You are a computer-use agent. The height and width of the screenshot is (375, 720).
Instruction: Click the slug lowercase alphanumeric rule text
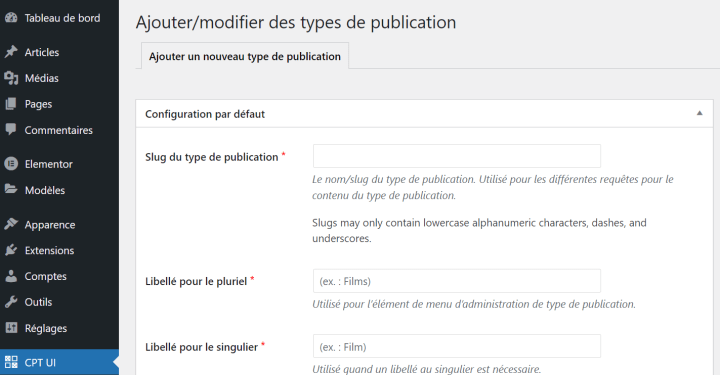tap(479, 230)
